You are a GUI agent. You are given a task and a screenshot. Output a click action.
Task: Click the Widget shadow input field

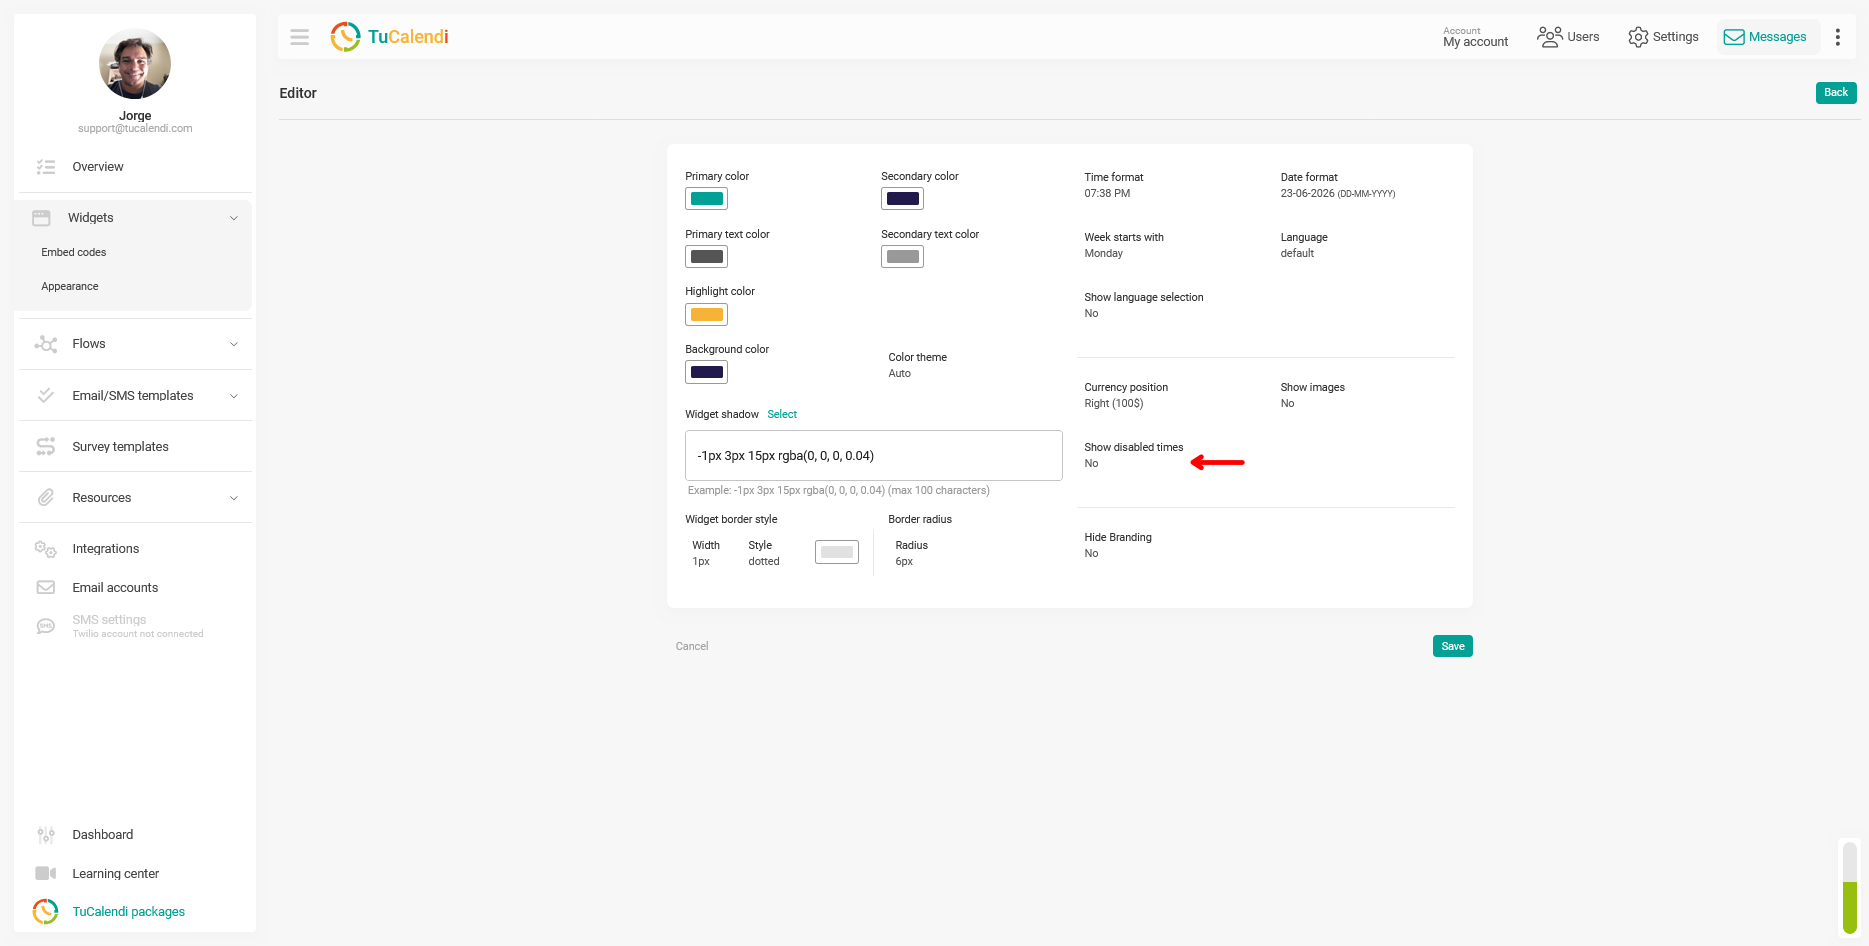coord(874,456)
